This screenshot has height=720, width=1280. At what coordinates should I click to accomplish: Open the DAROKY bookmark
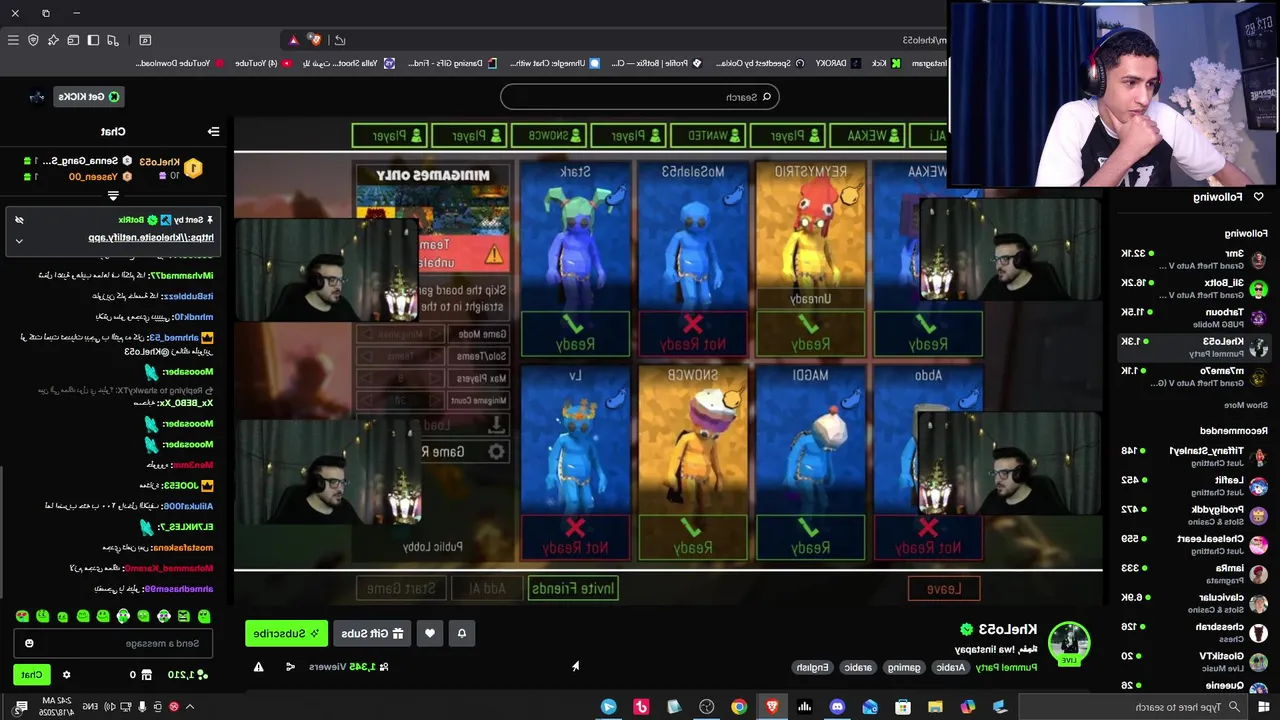point(837,63)
